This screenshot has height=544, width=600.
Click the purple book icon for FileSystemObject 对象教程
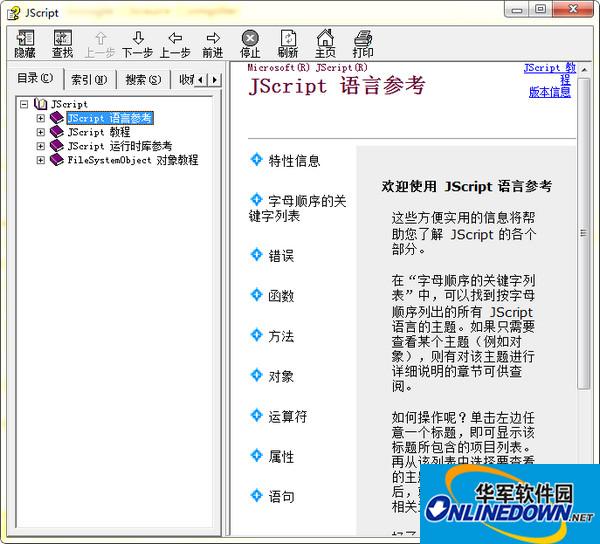coord(57,160)
